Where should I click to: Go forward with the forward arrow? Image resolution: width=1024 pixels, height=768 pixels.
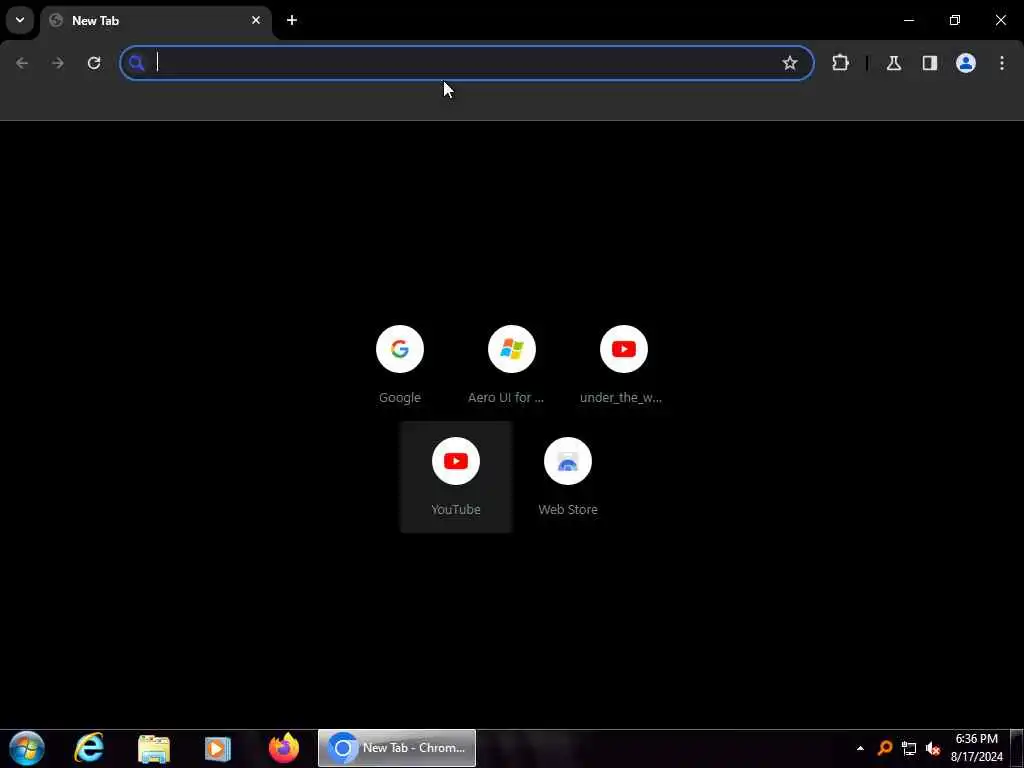click(58, 63)
